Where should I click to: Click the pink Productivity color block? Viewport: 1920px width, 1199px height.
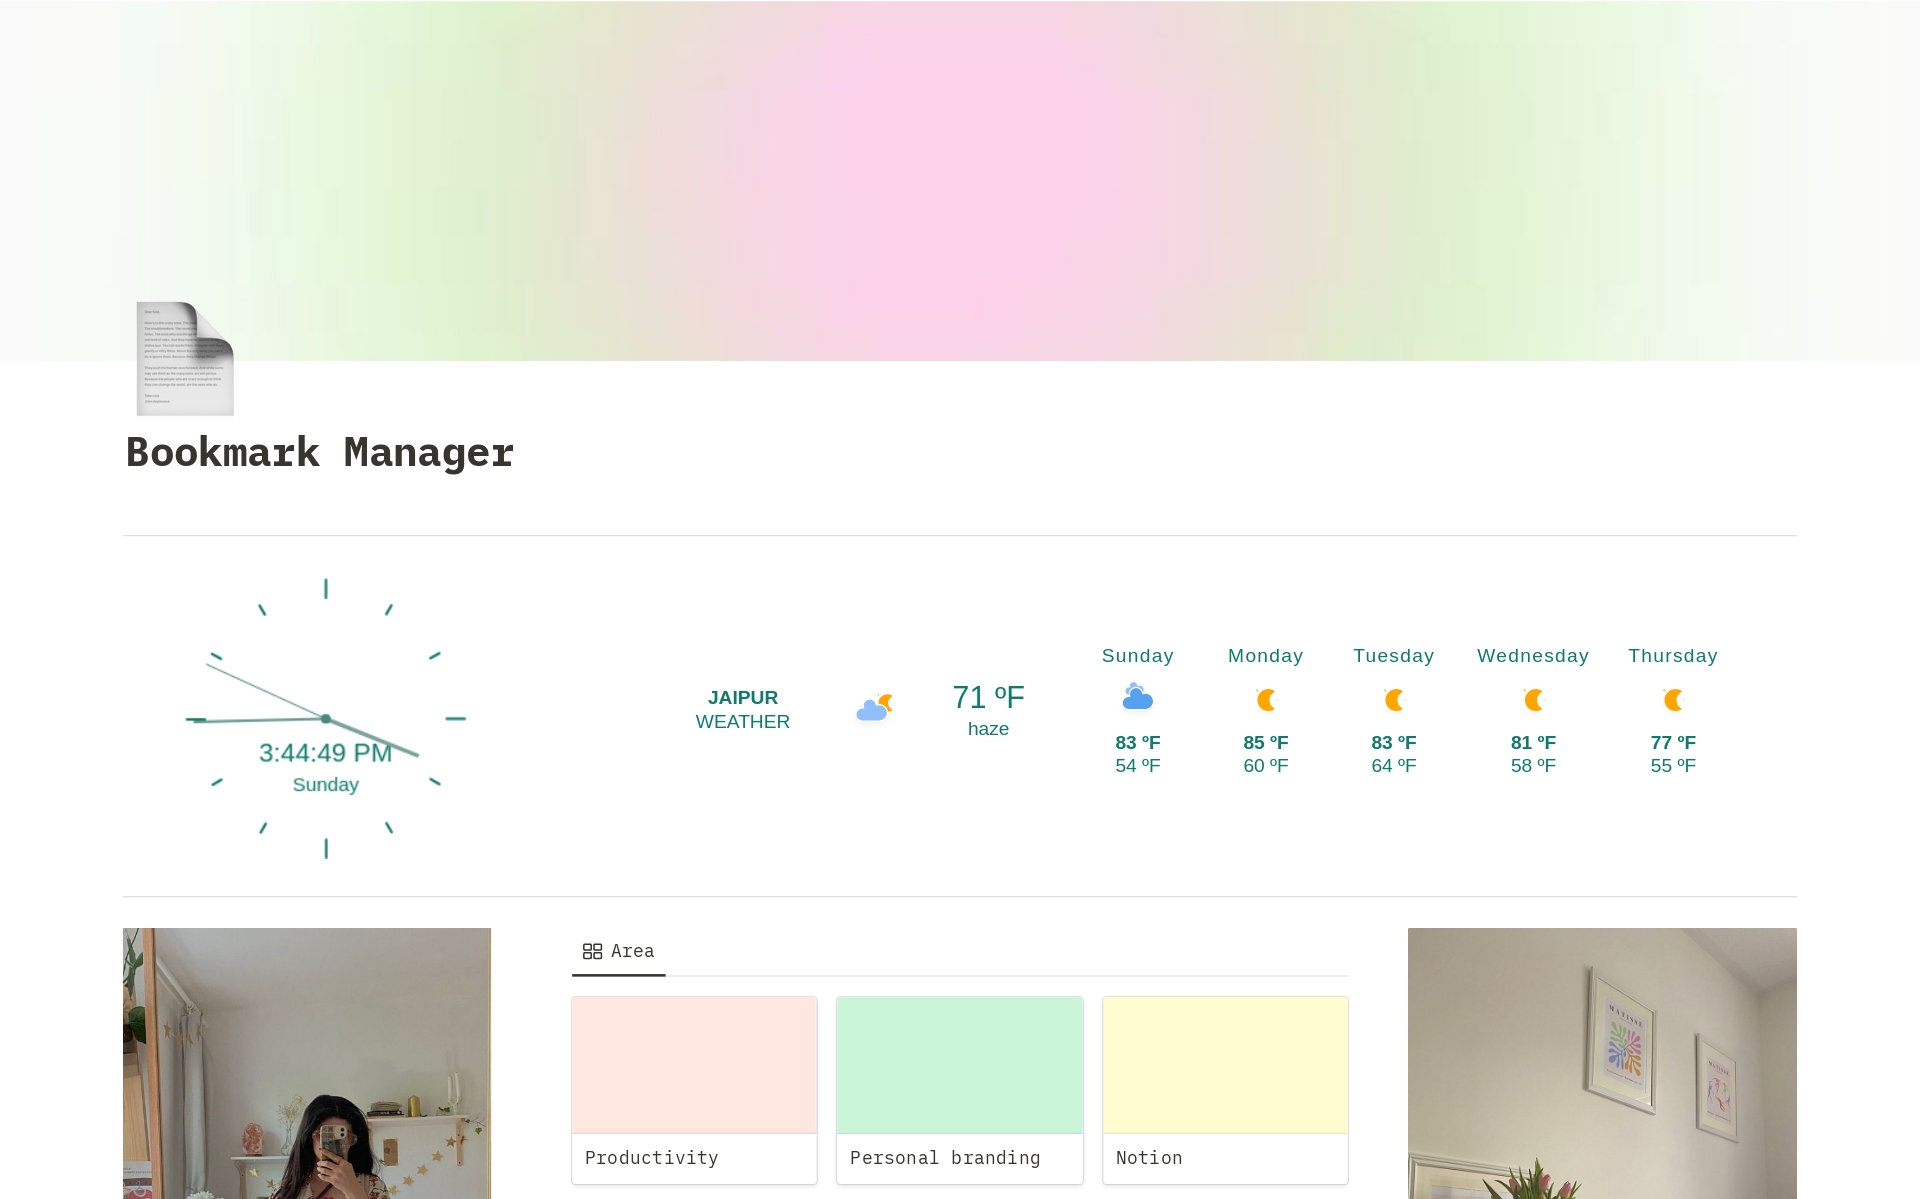[x=694, y=1064]
